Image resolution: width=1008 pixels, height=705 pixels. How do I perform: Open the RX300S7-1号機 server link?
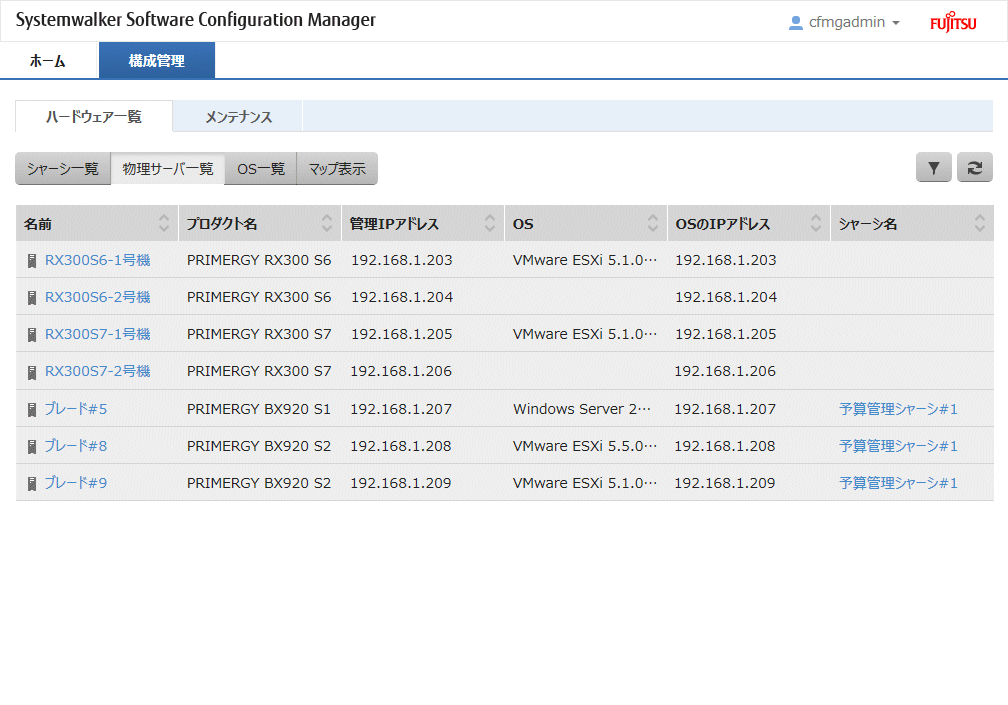[98, 334]
